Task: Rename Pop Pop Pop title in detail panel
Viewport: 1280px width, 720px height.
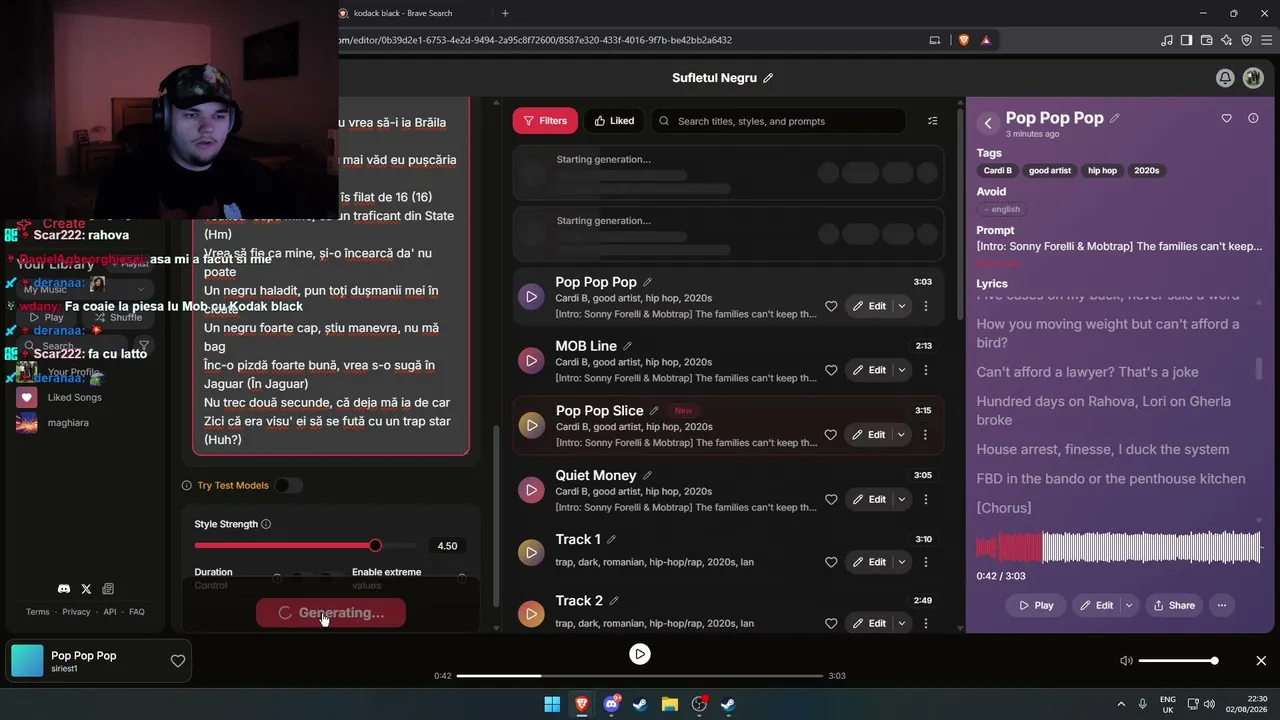Action: tap(1115, 118)
